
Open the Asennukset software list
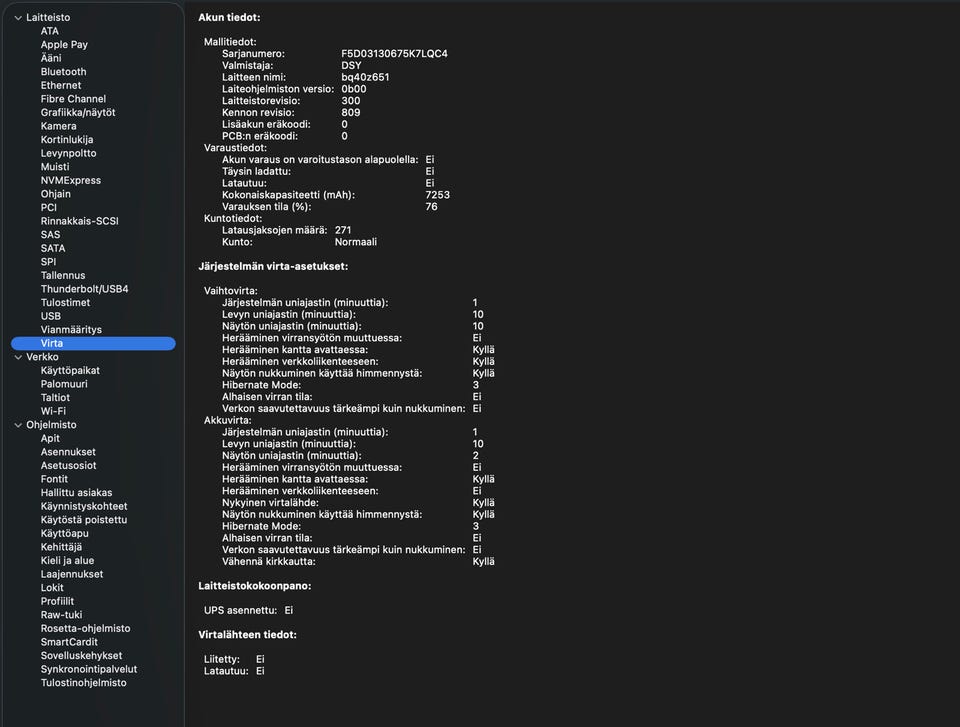pos(68,452)
